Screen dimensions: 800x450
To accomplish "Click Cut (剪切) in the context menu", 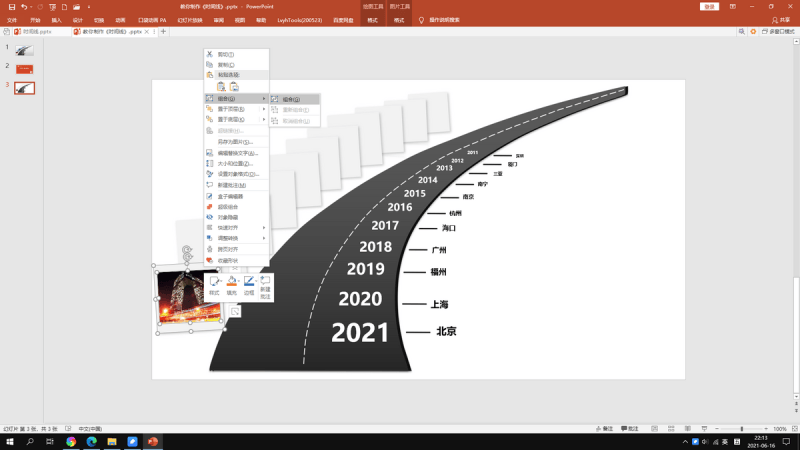I will coord(225,54).
